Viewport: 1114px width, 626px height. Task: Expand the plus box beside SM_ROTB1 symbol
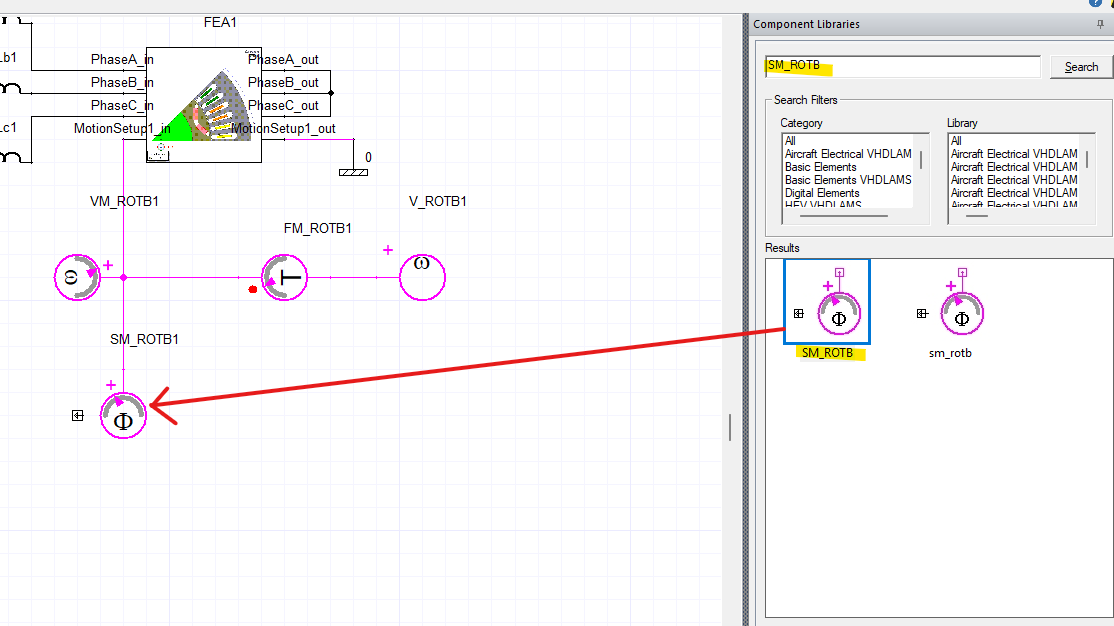[x=77, y=415]
